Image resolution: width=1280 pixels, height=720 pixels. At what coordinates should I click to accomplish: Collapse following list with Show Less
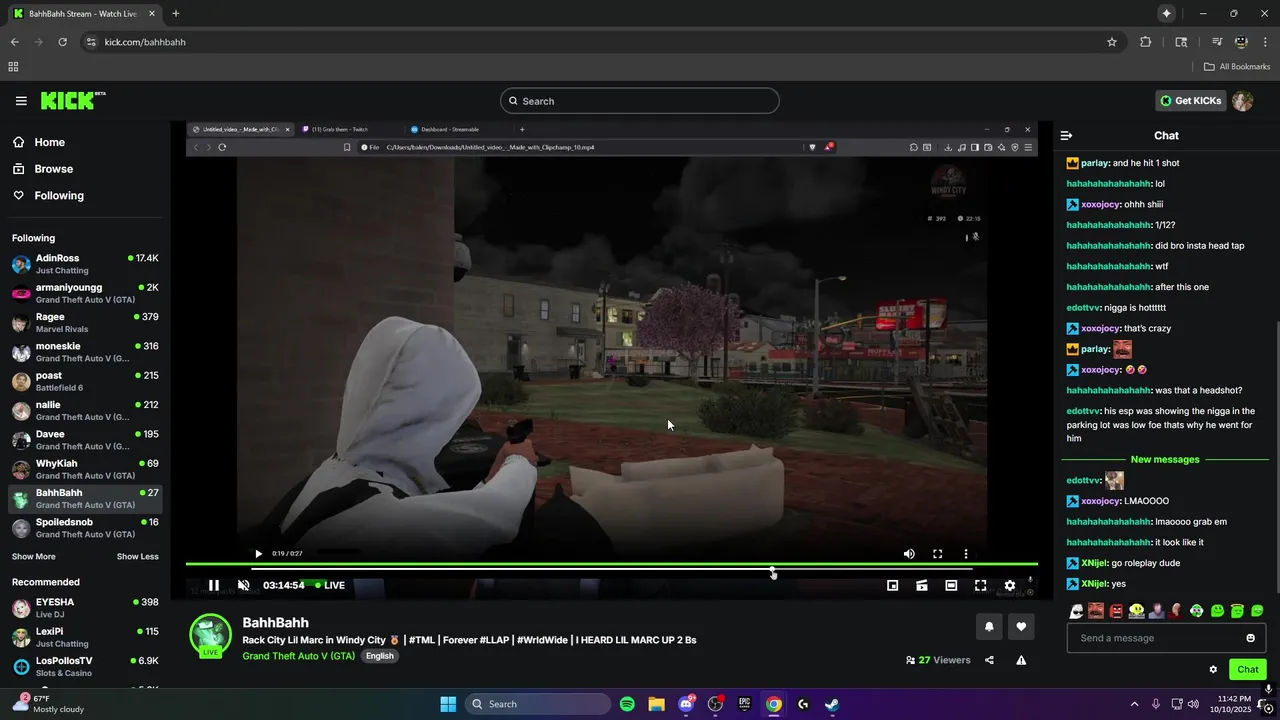[137, 557]
